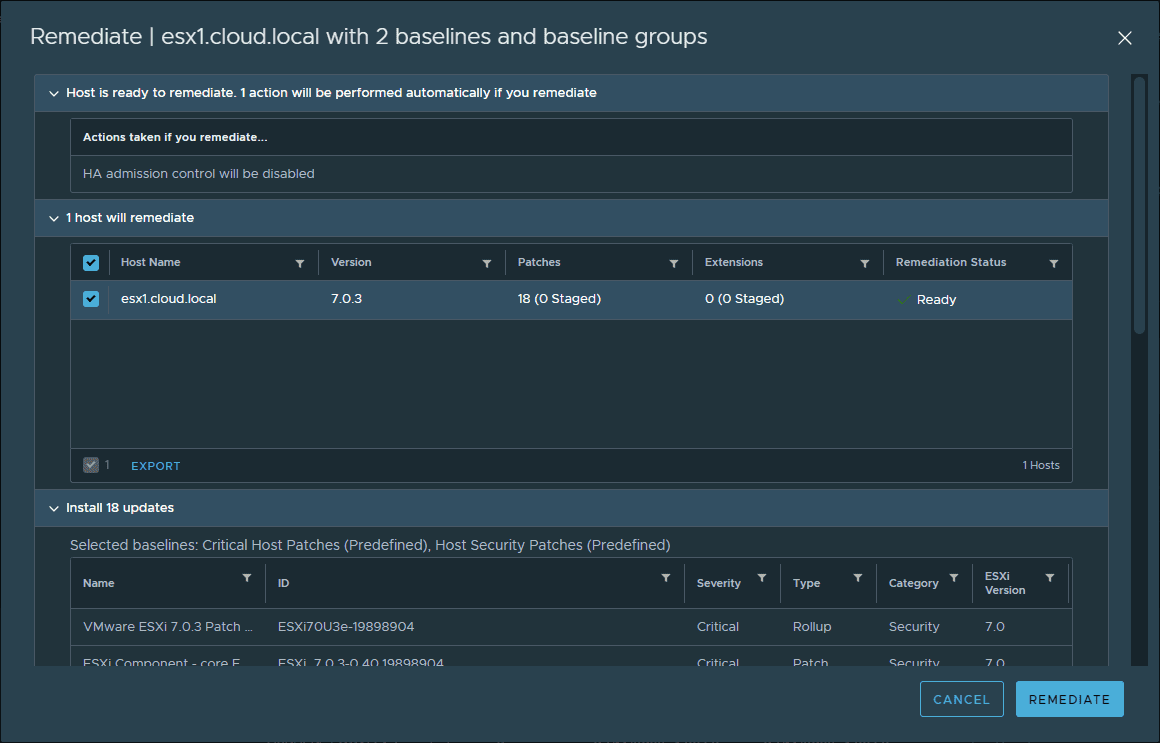1160x743 pixels.
Task: Click the Host Name column filter icon
Action: [x=300, y=264]
